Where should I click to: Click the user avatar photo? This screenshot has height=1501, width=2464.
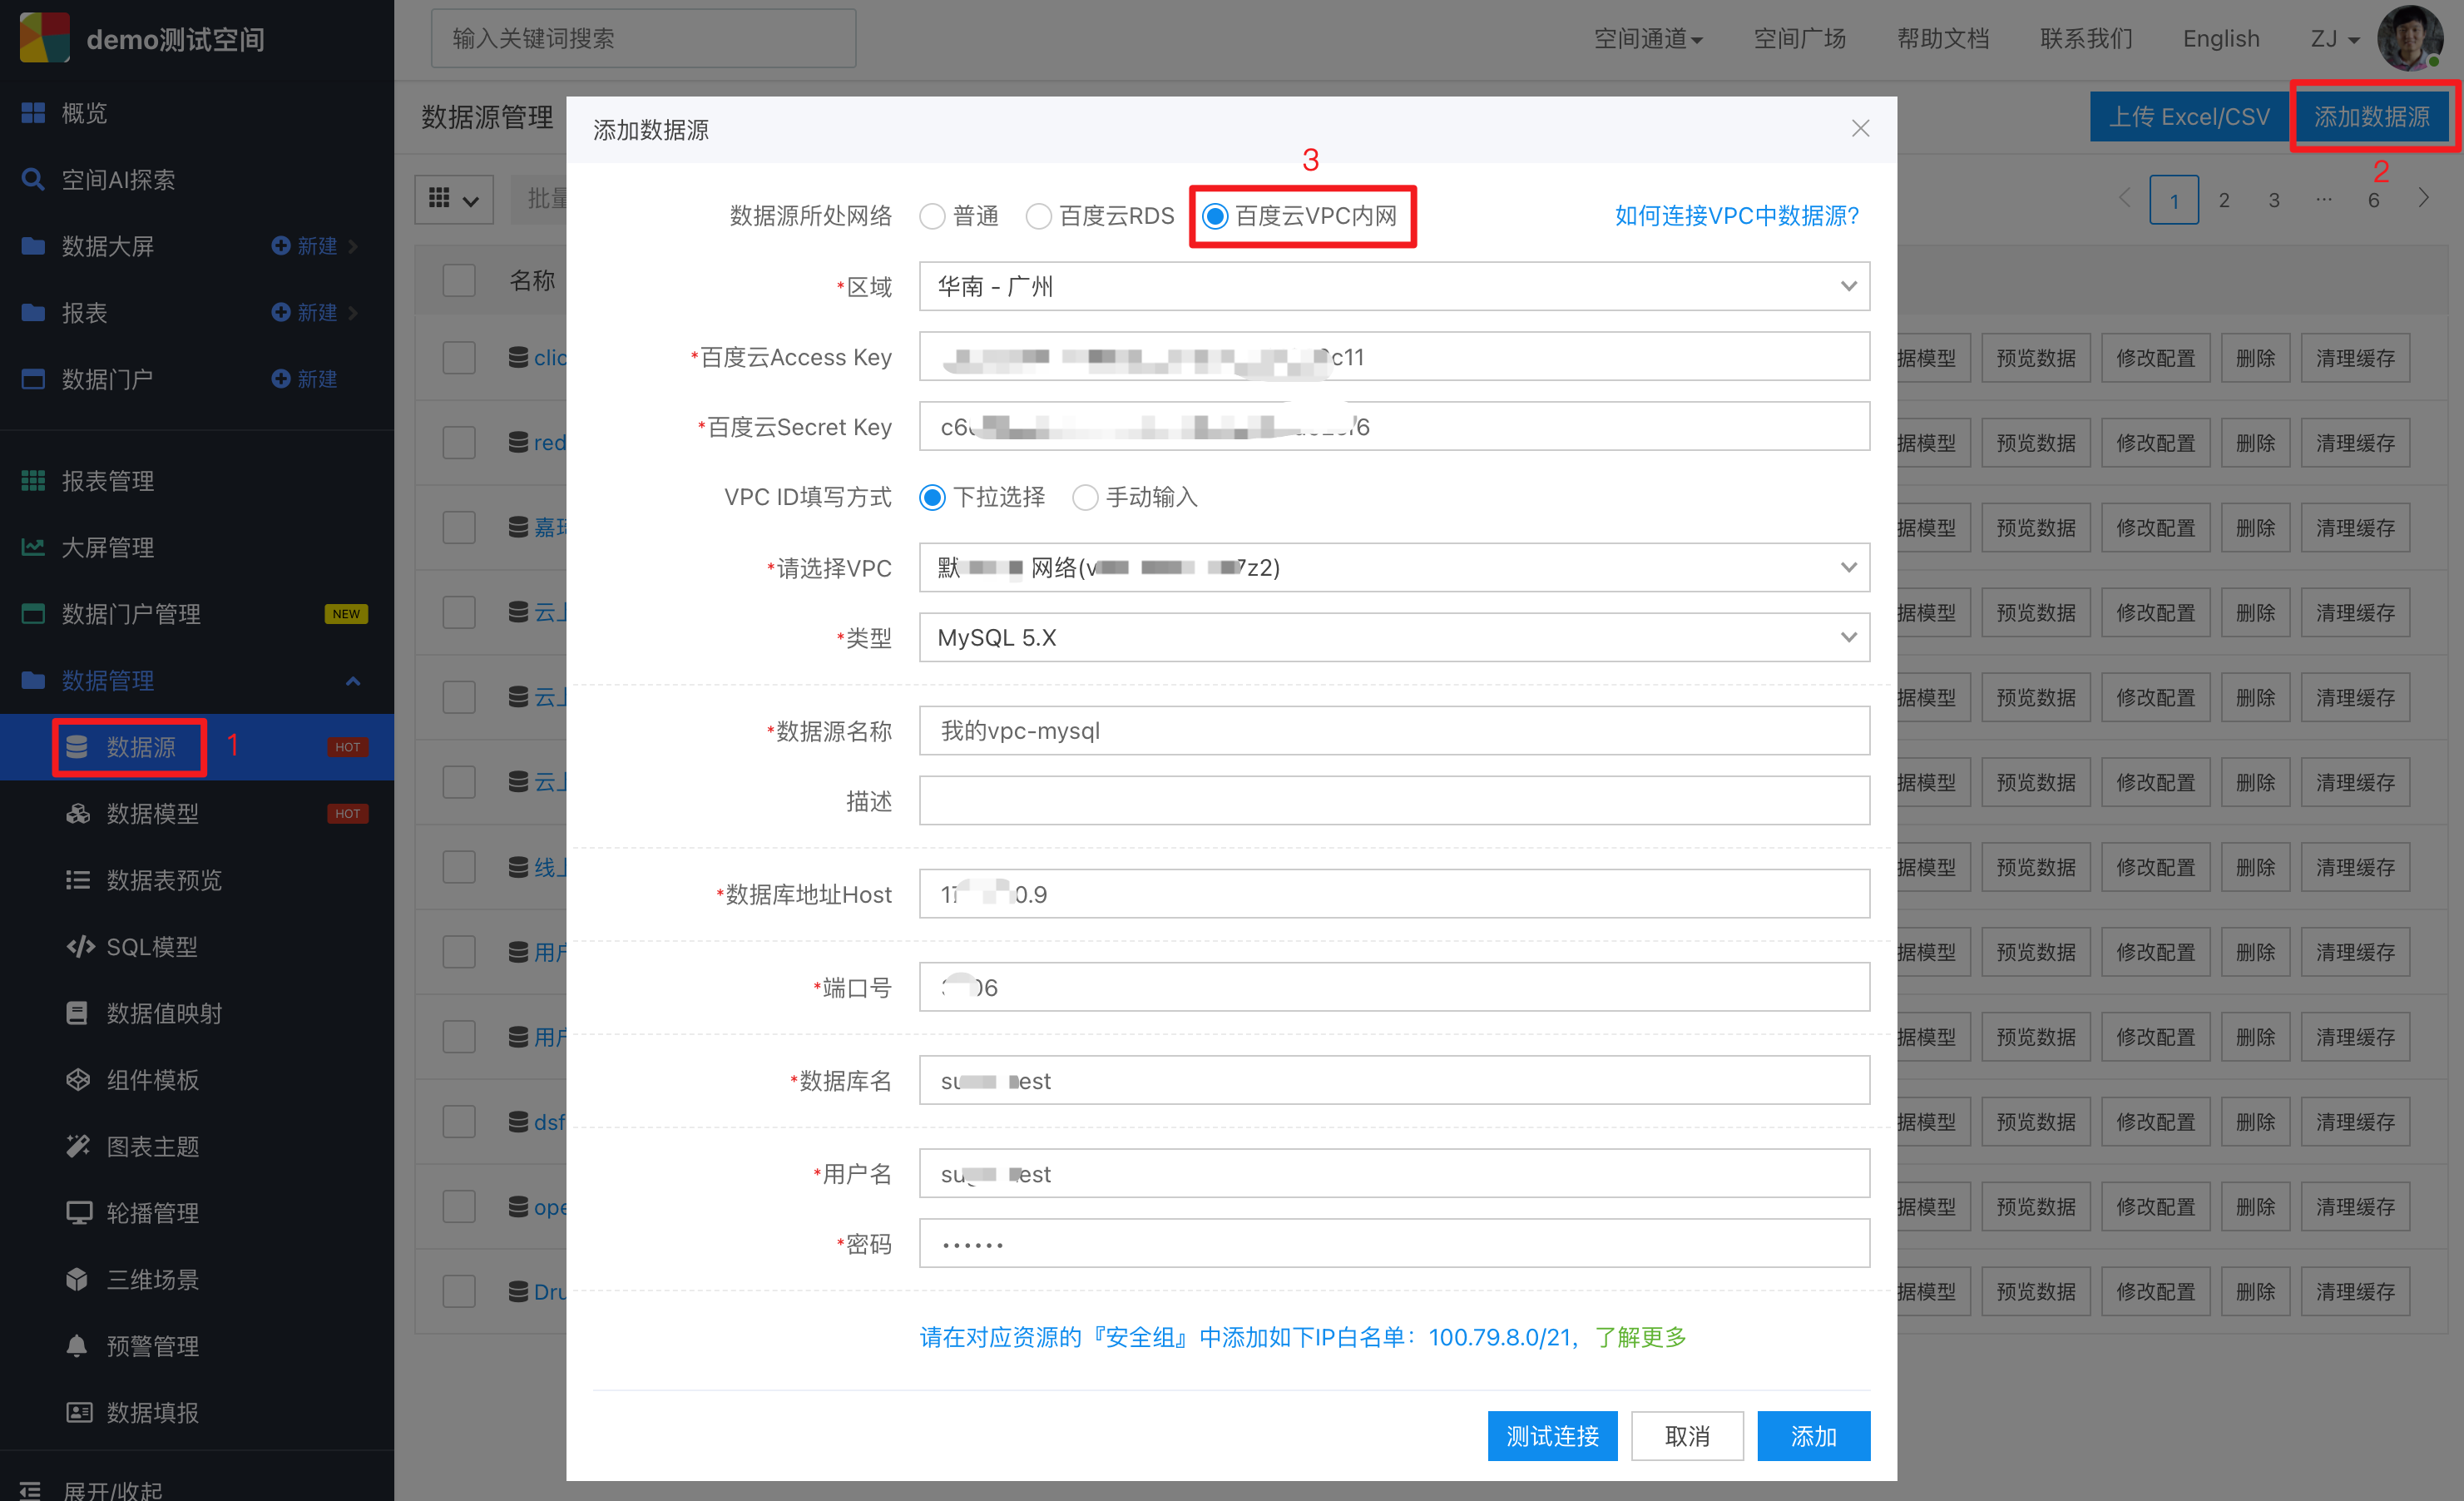(x=2410, y=38)
